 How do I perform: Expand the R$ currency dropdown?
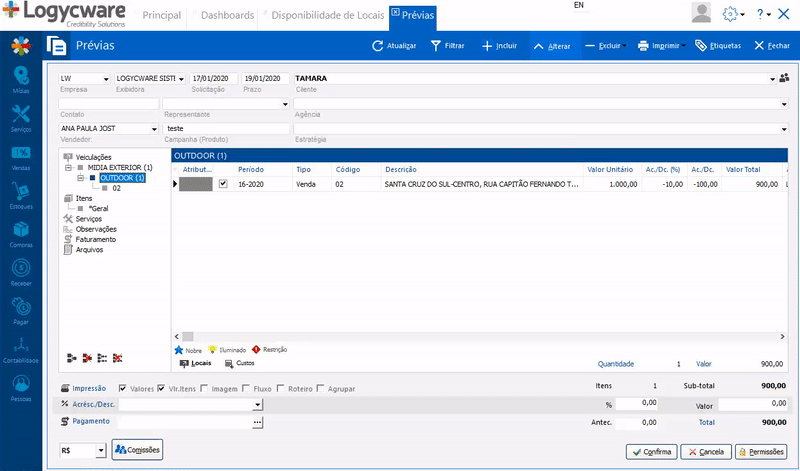(x=100, y=451)
